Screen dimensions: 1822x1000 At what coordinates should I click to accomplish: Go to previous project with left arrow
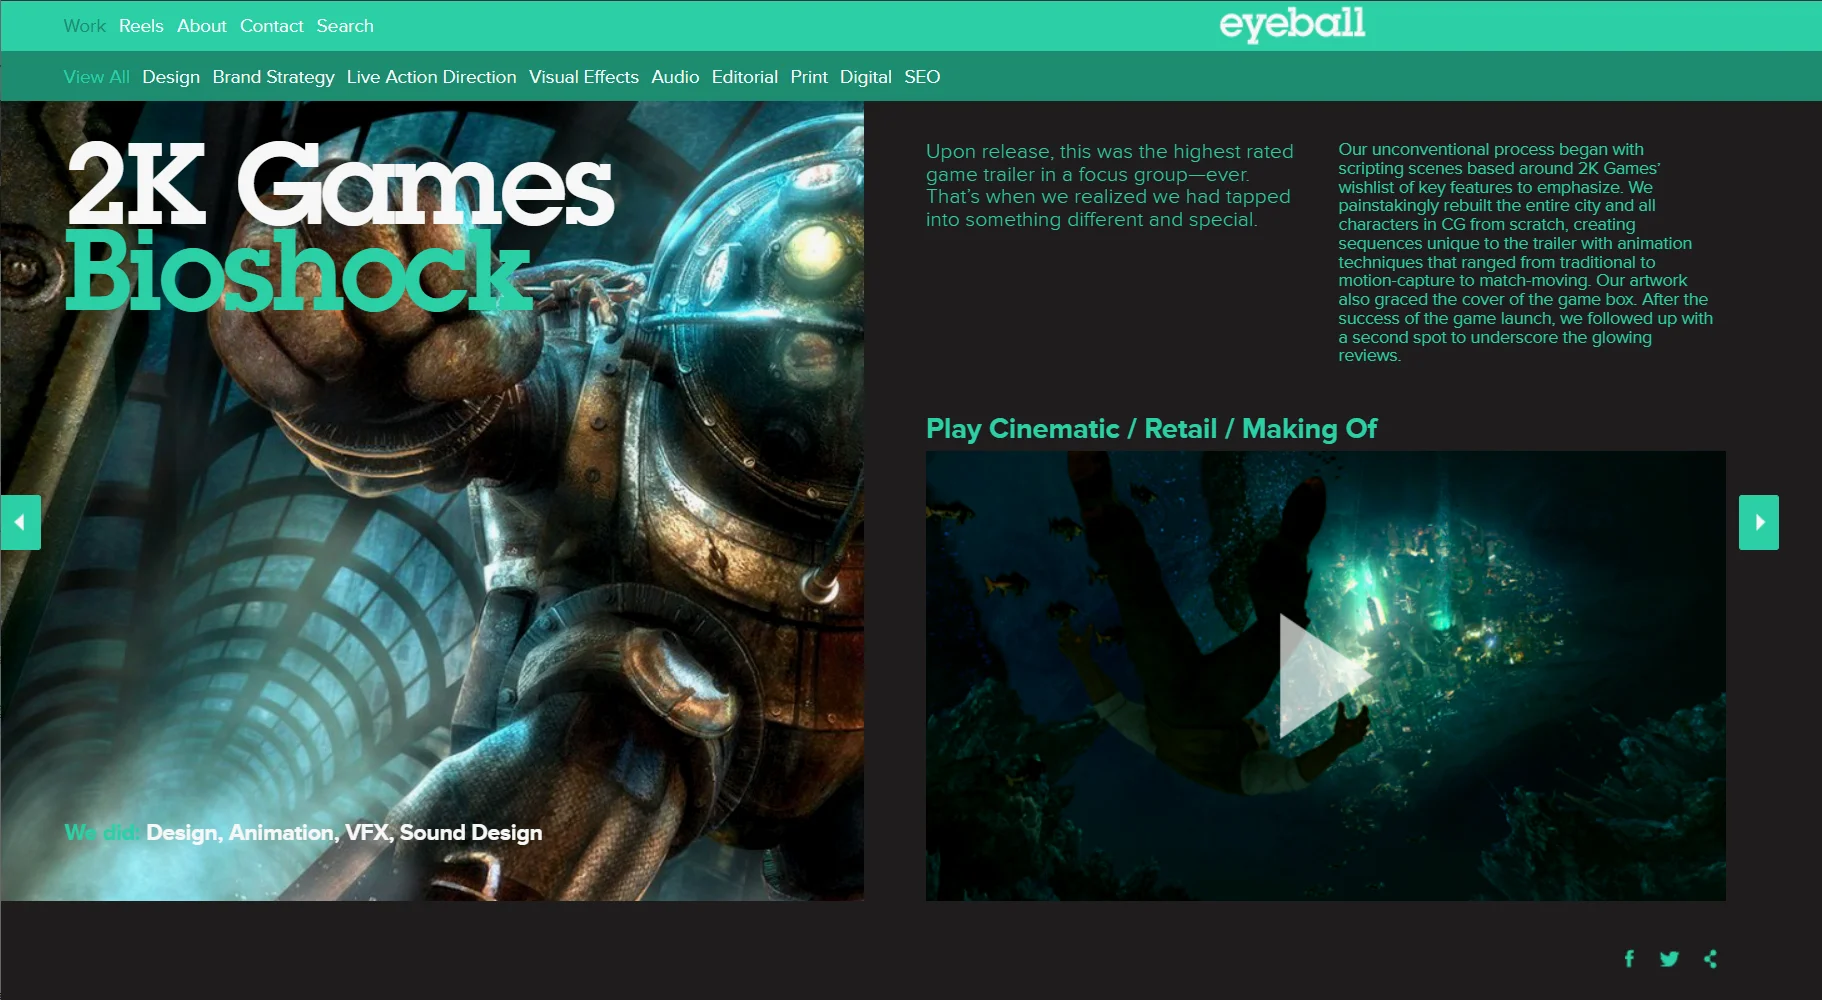pyautogui.click(x=20, y=522)
